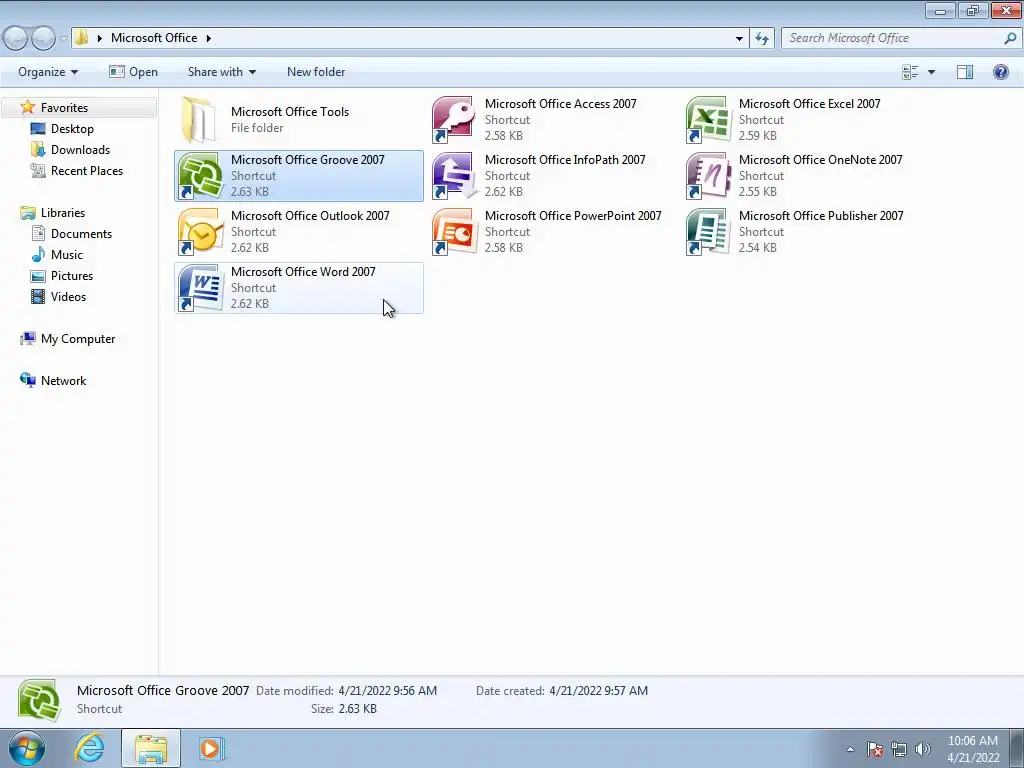Image resolution: width=1024 pixels, height=768 pixels.
Task: Open Windows Media Player taskbar icon
Action: (x=212, y=748)
